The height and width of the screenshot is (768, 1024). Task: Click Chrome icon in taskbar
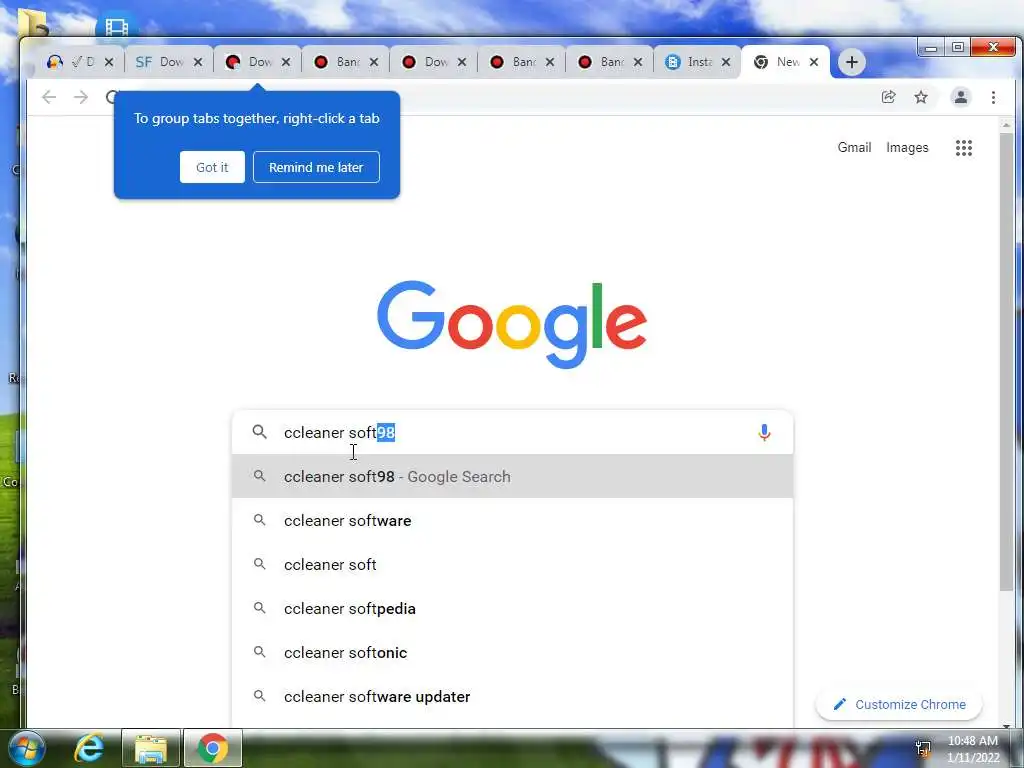[212, 748]
